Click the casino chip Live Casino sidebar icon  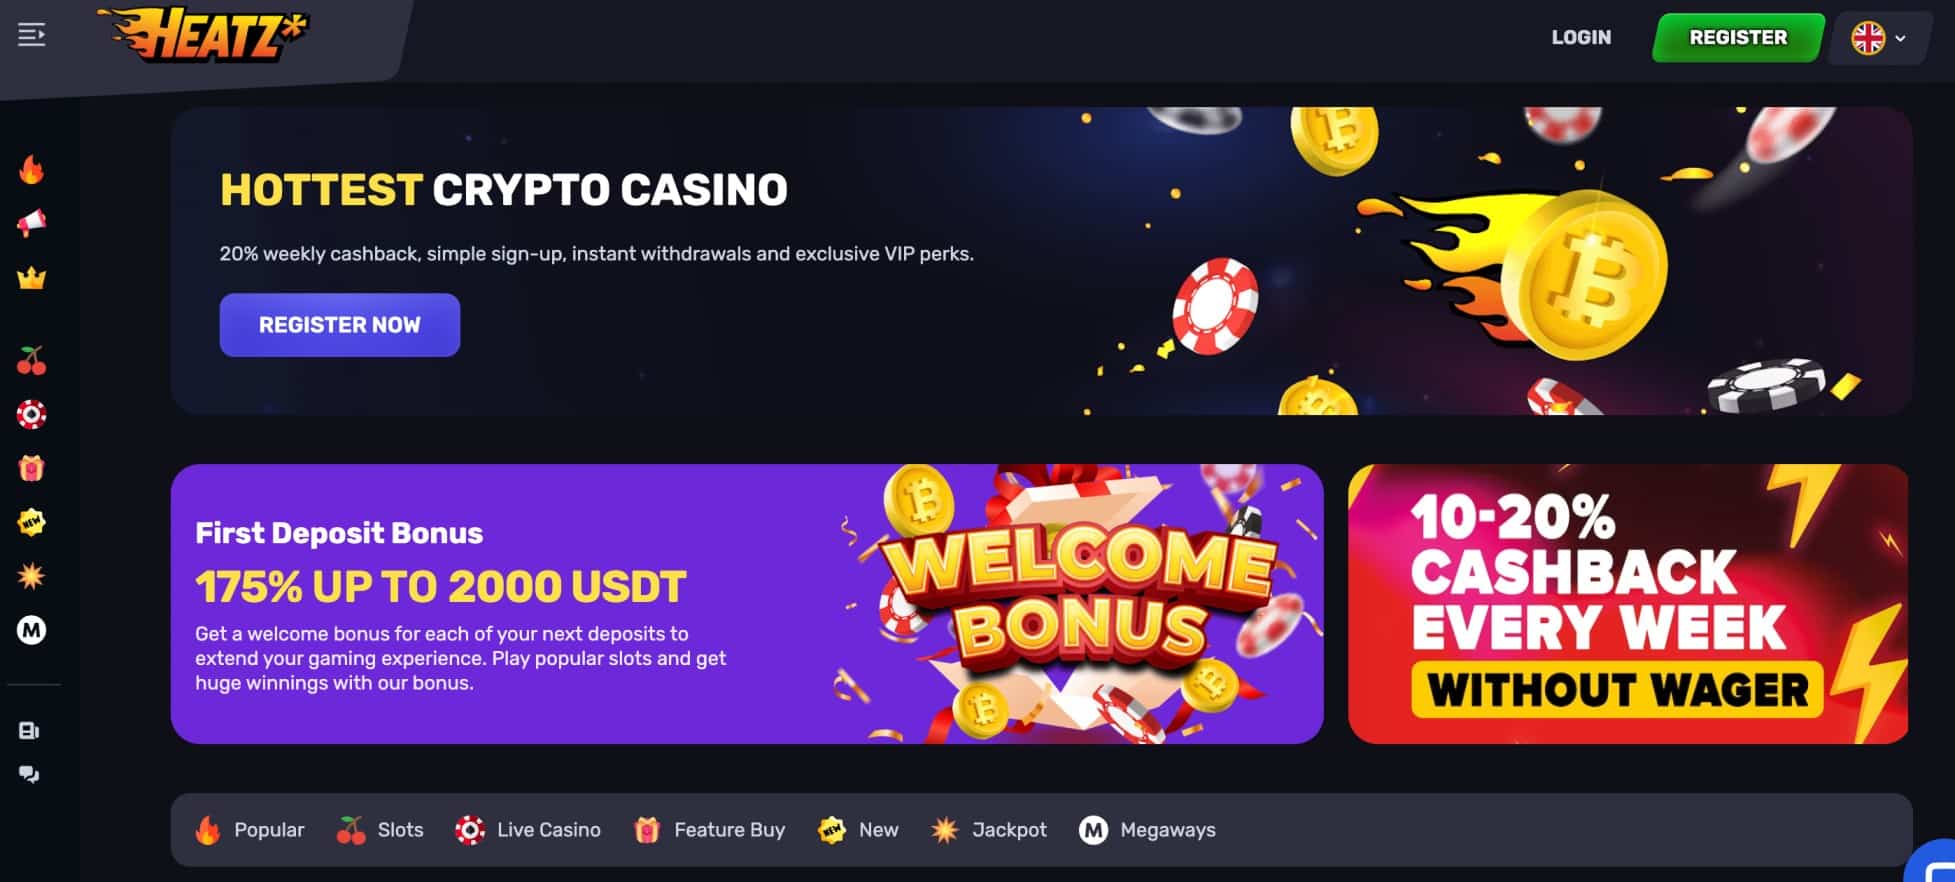(32, 414)
